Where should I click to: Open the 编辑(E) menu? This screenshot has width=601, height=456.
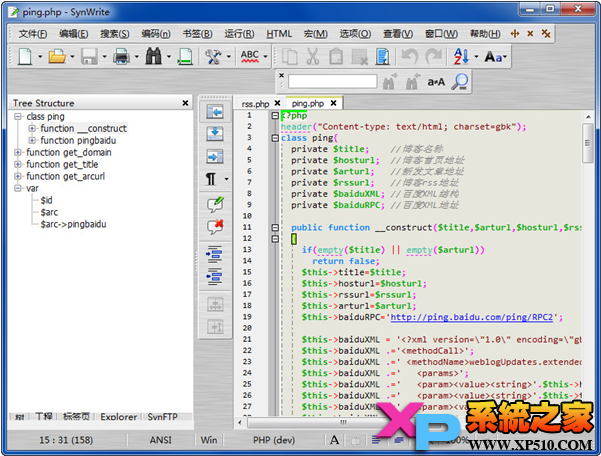click(74, 34)
